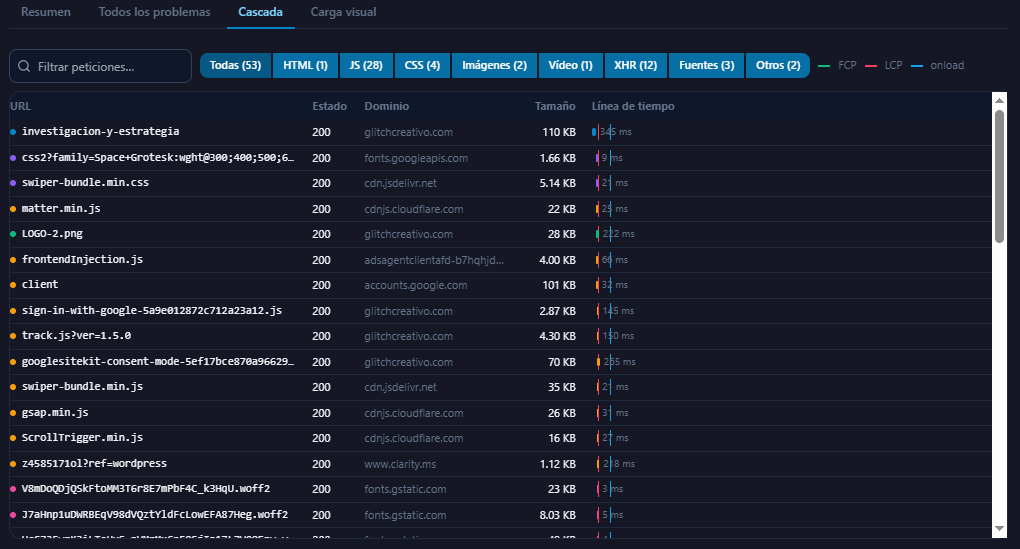Click the accounts.google.com domain cell
The image size is (1020, 549).
tap(416, 285)
